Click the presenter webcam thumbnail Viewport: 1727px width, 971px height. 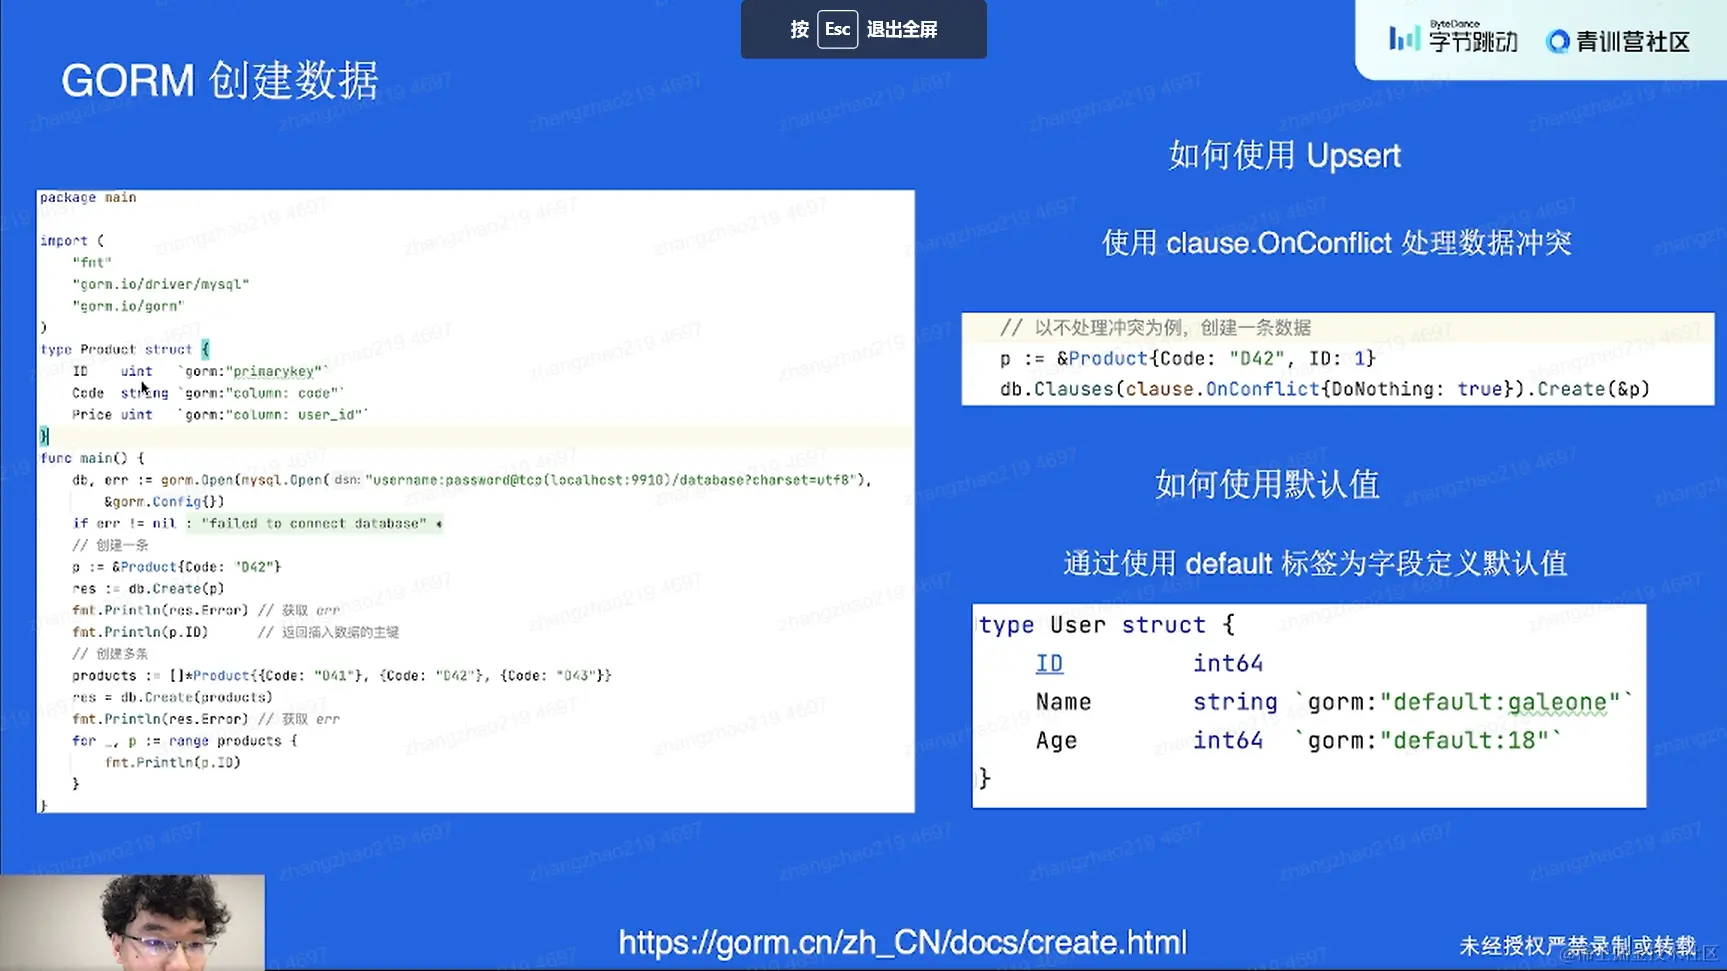coord(133,922)
